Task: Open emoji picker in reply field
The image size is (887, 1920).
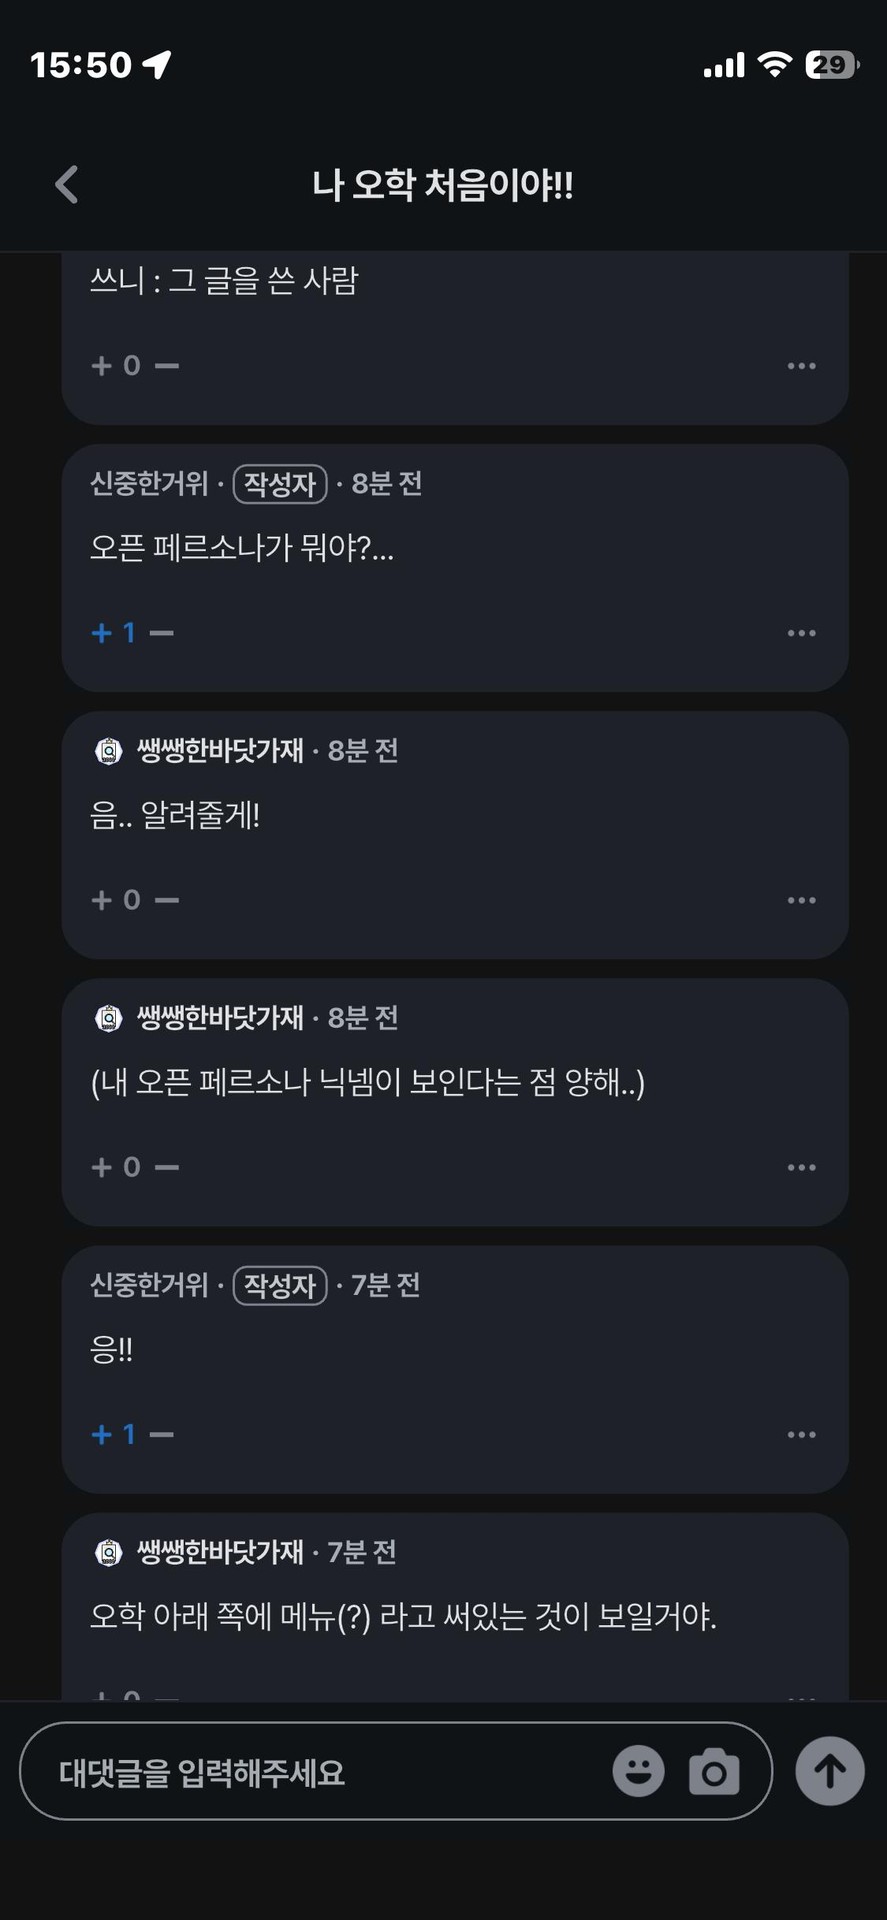Action: pyautogui.click(x=638, y=1771)
